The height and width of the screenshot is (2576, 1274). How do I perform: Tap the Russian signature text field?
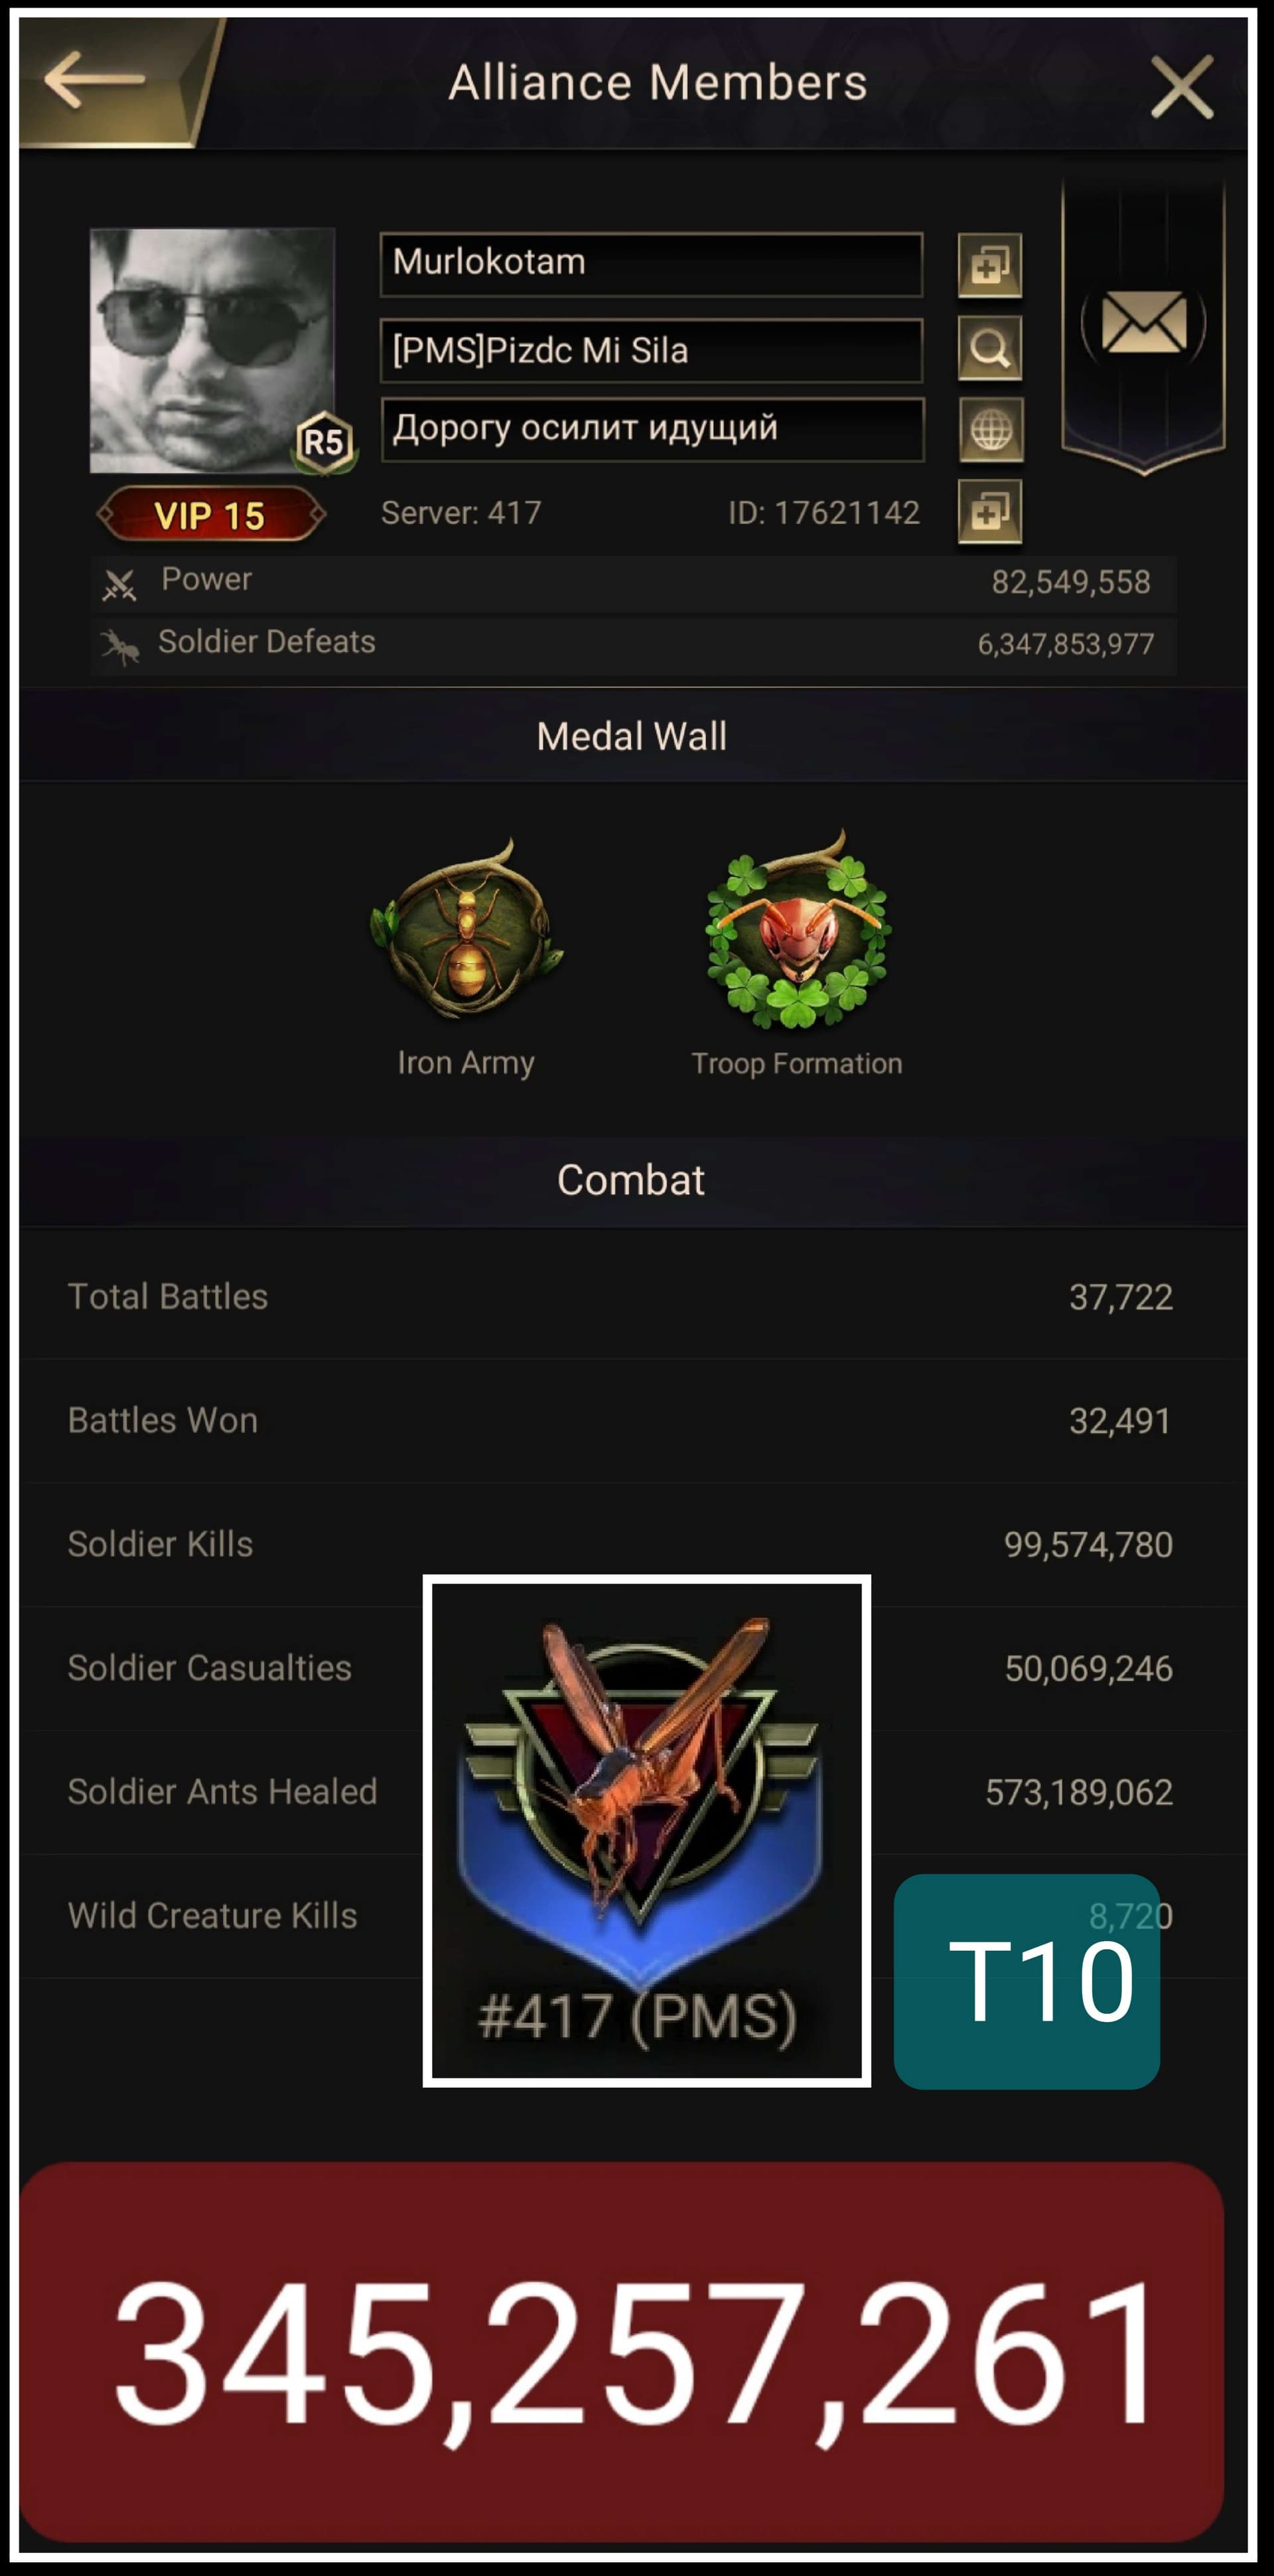coord(652,429)
